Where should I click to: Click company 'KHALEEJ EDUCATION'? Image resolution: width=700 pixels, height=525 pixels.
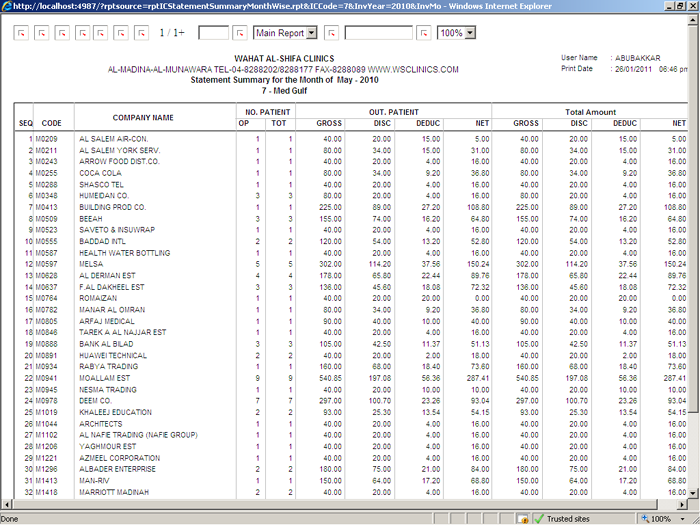click(115, 412)
